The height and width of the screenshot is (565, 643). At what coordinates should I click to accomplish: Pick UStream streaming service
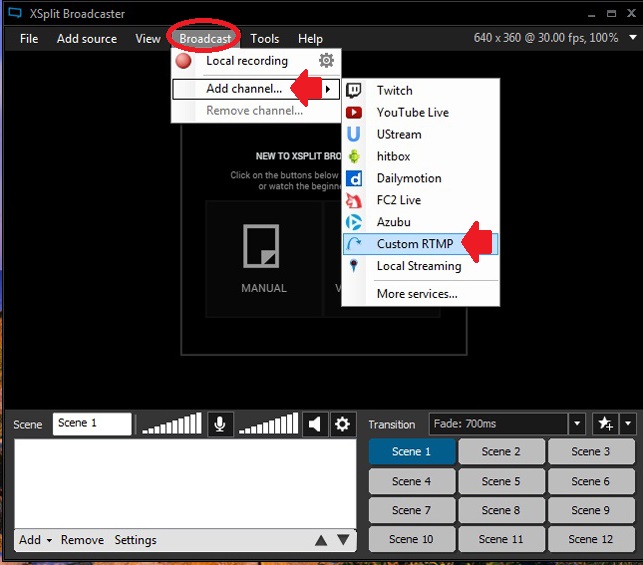pyautogui.click(x=398, y=134)
